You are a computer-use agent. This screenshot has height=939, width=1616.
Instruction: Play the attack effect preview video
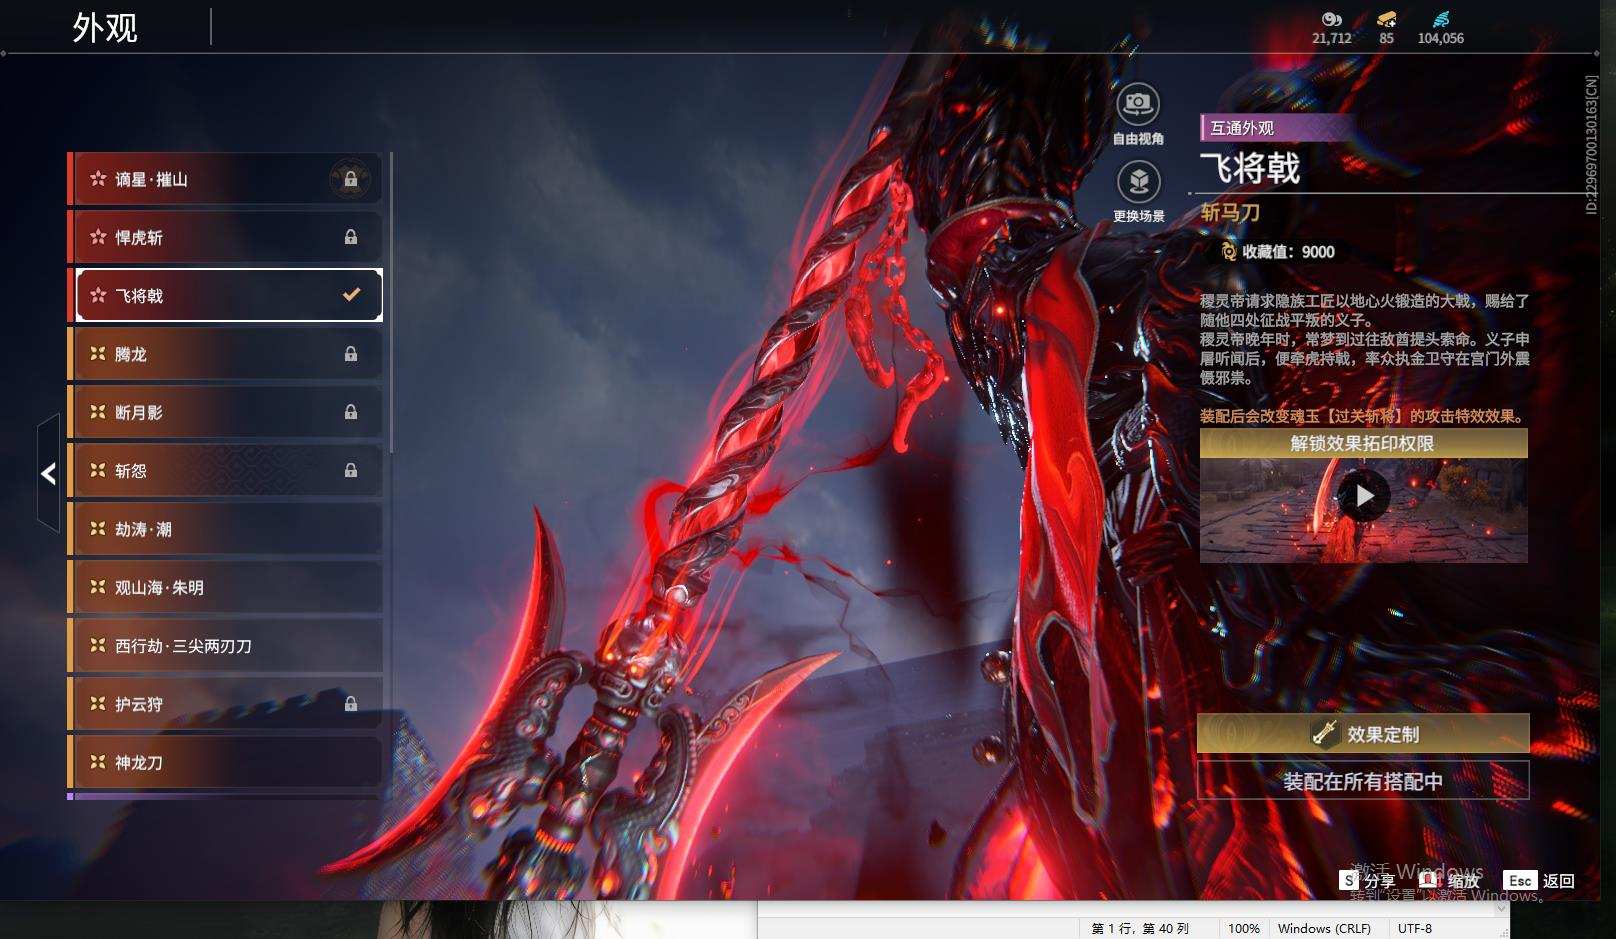(1364, 496)
